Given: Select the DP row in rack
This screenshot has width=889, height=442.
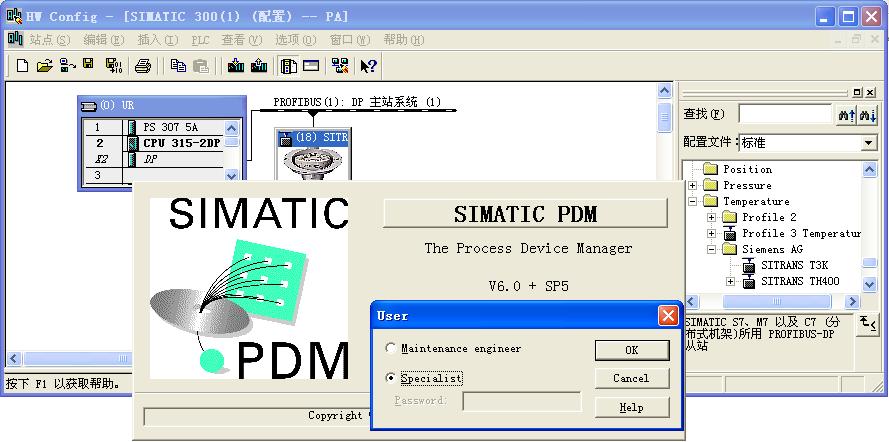Looking at the screenshot, I should point(154,159).
